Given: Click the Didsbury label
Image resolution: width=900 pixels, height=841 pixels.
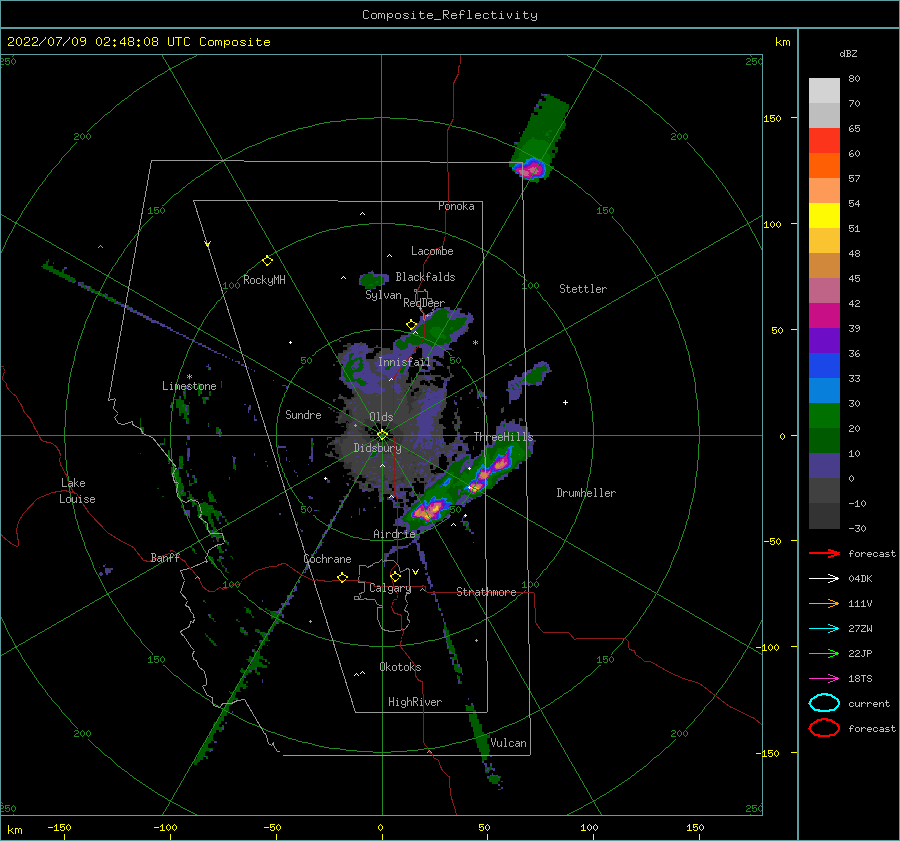Looking at the screenshot, I should (x=377, y=448).
